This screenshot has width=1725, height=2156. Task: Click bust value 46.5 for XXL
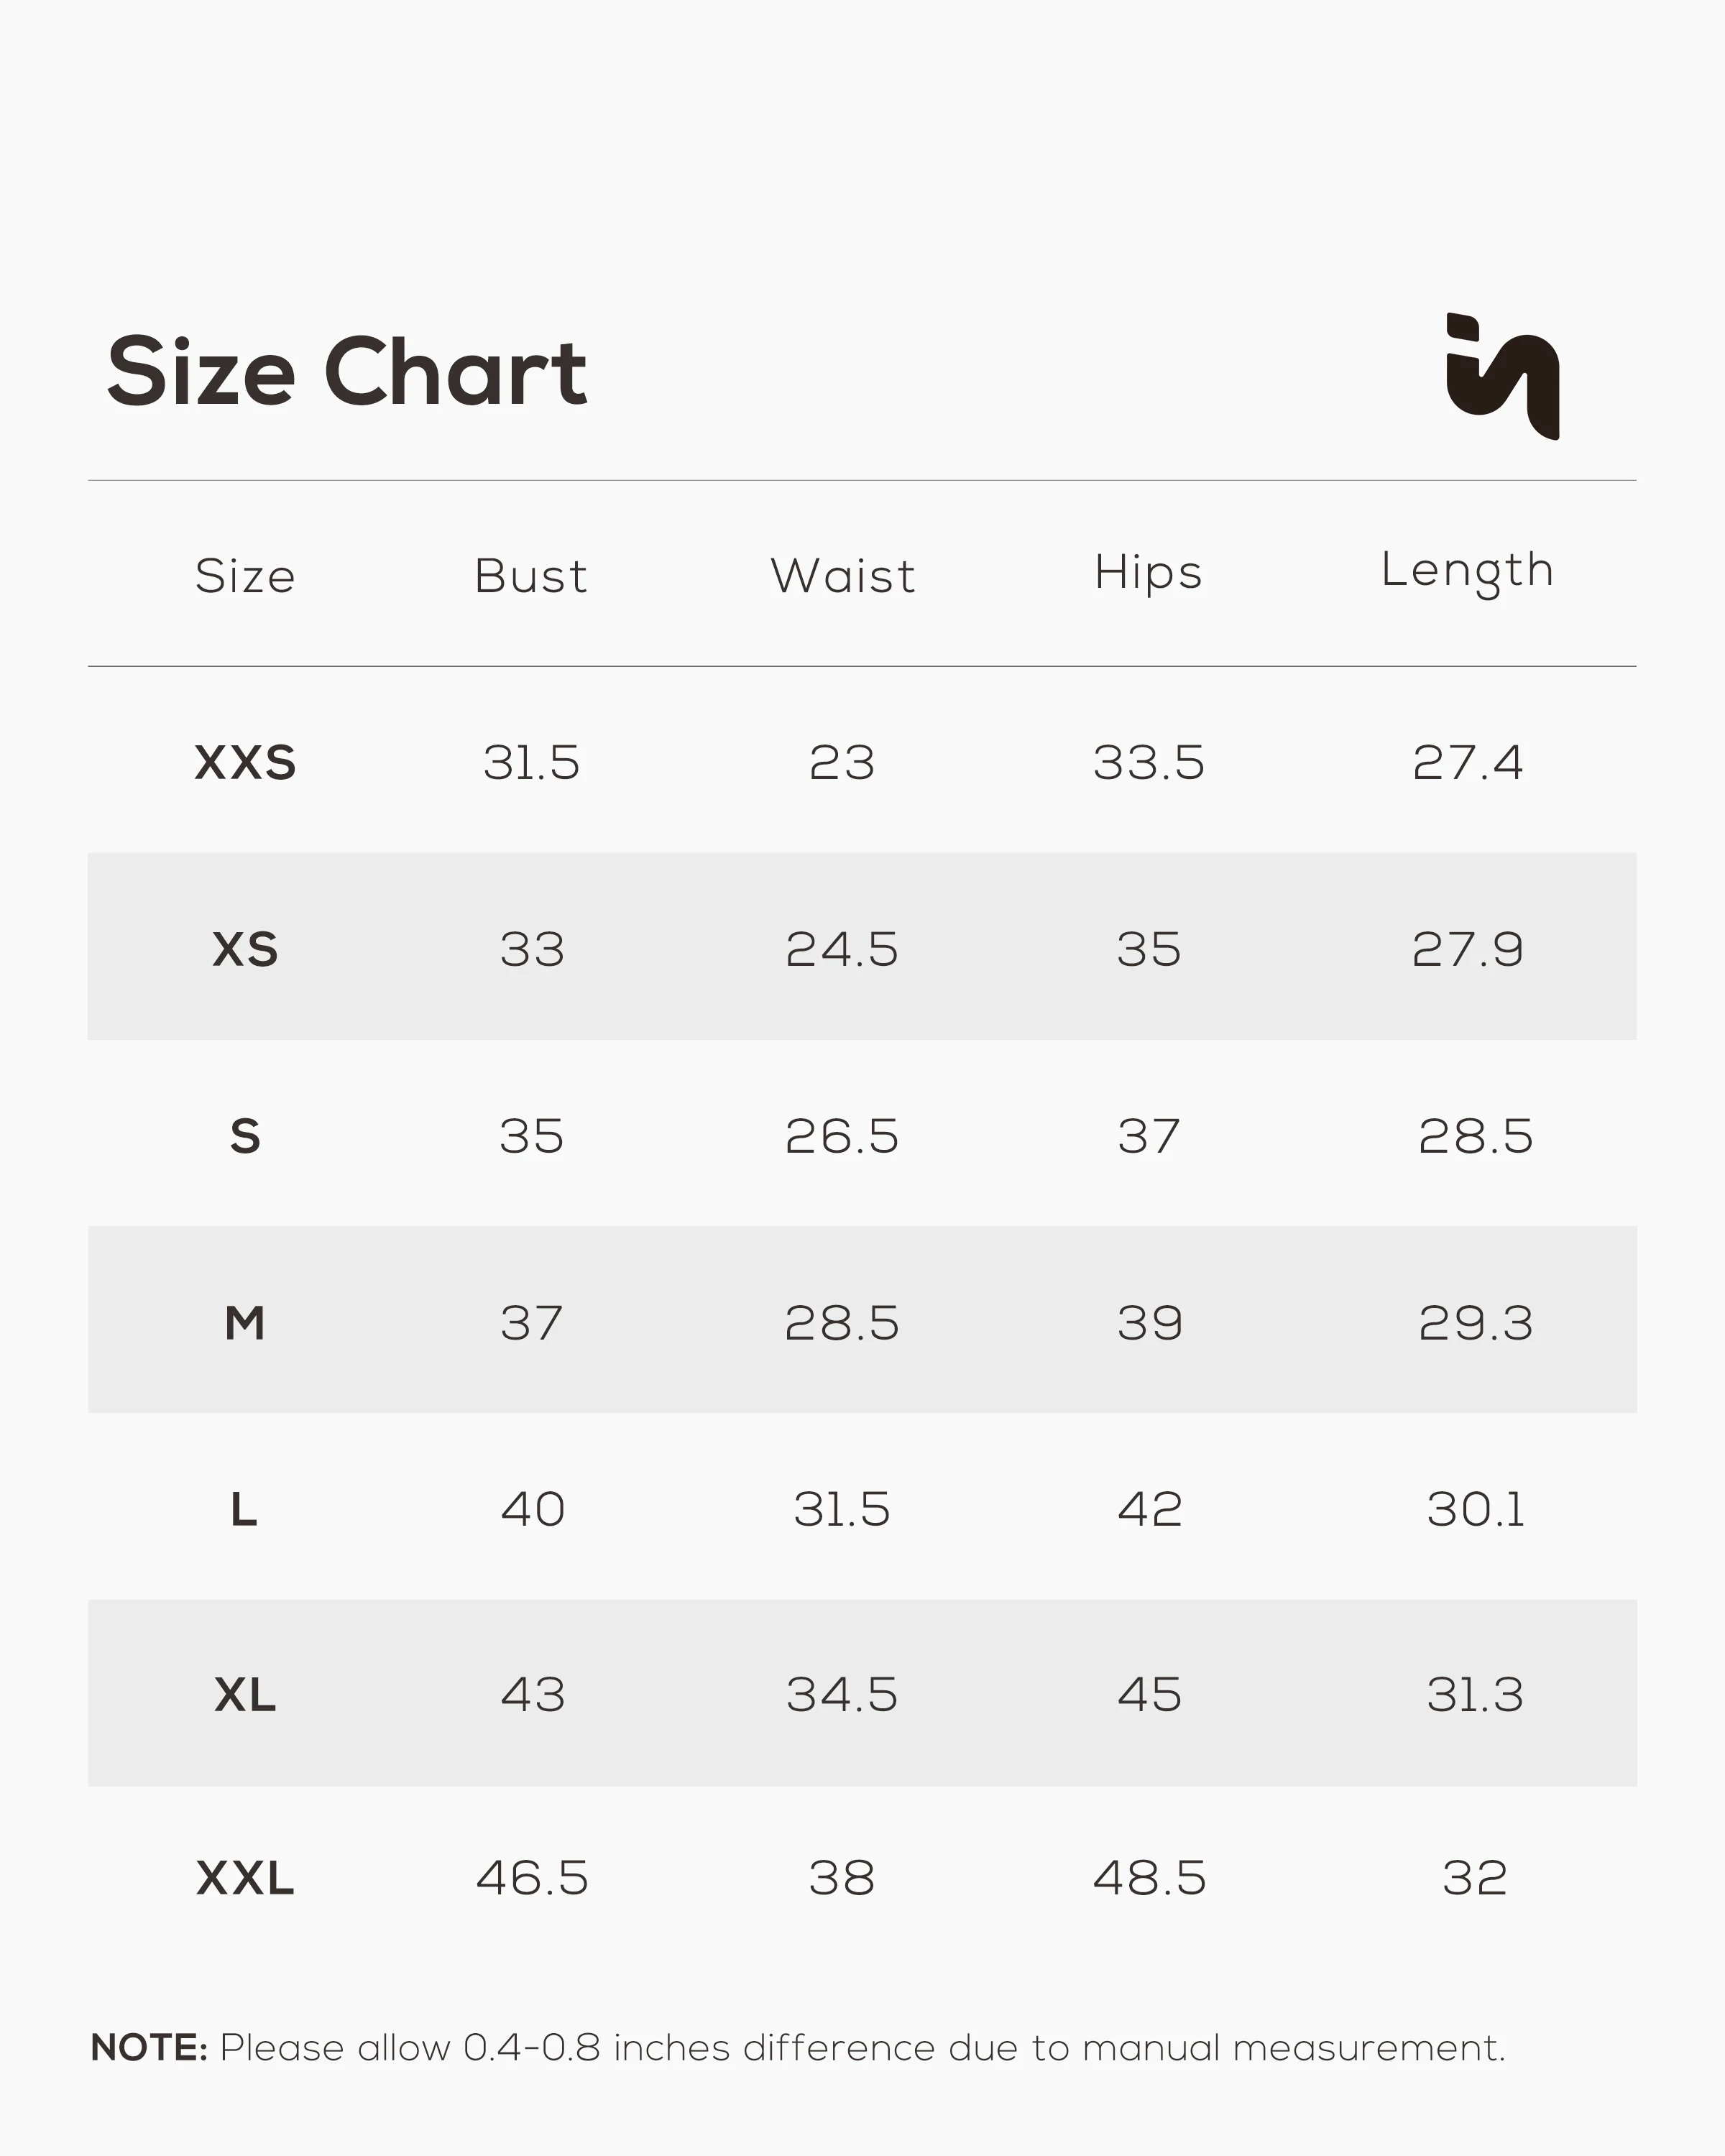[532, 1878]
